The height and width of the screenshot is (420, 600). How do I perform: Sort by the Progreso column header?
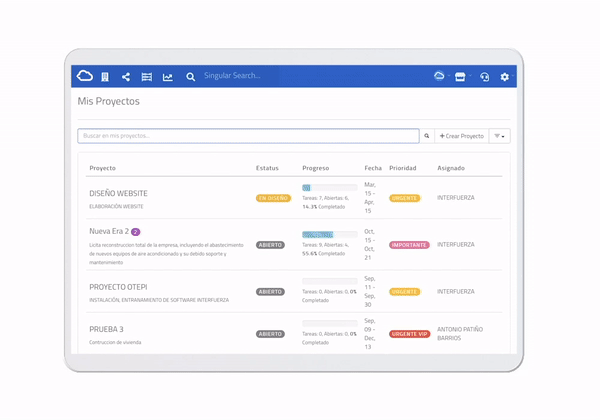[316, 168]
